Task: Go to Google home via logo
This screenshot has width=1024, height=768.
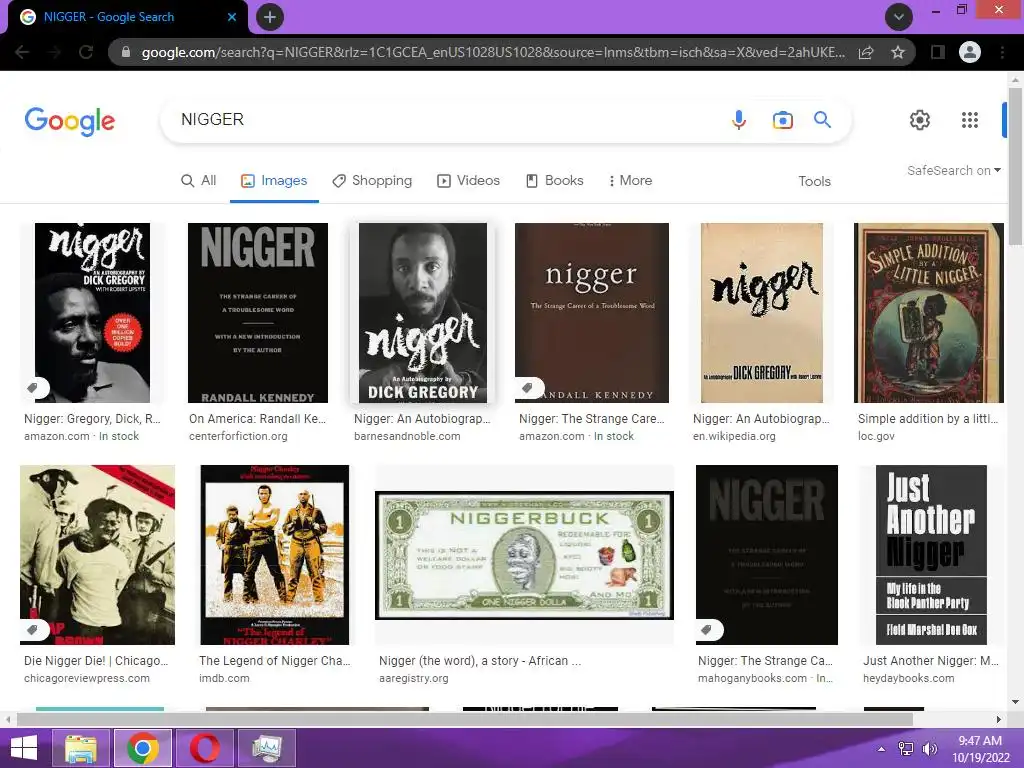Action: (x=70, y=121)
